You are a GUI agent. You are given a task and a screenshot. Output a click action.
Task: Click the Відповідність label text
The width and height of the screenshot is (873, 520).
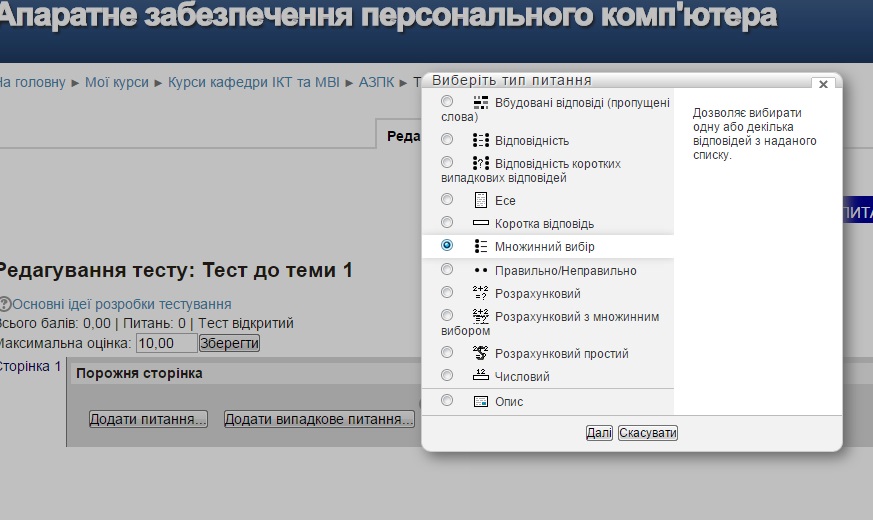pos(532,141)
